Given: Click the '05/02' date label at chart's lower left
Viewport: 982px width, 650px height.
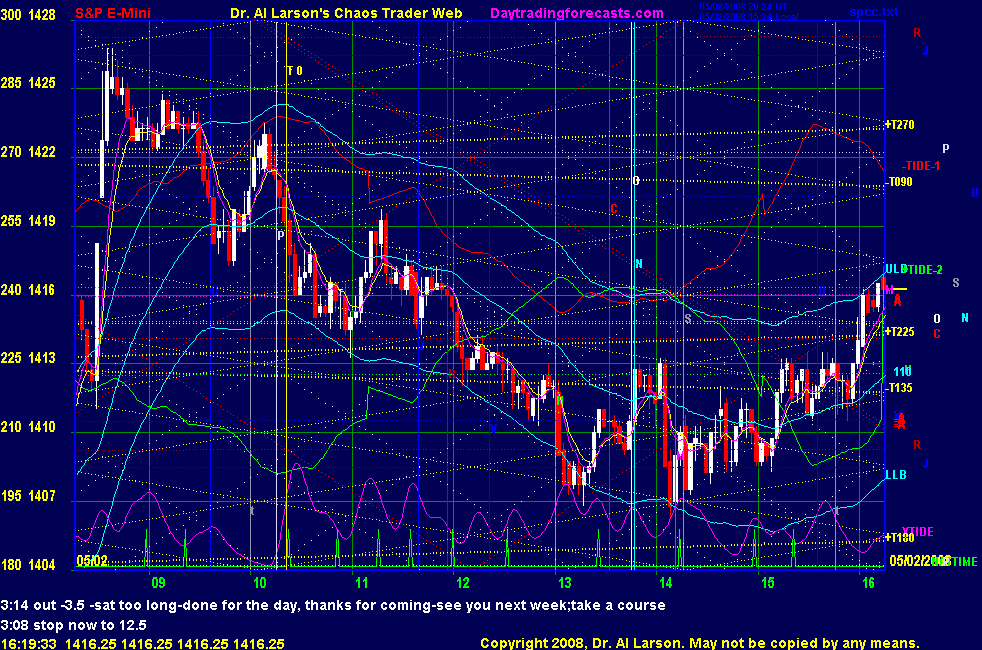Looking at the screenshot, I should pos(92,560).
